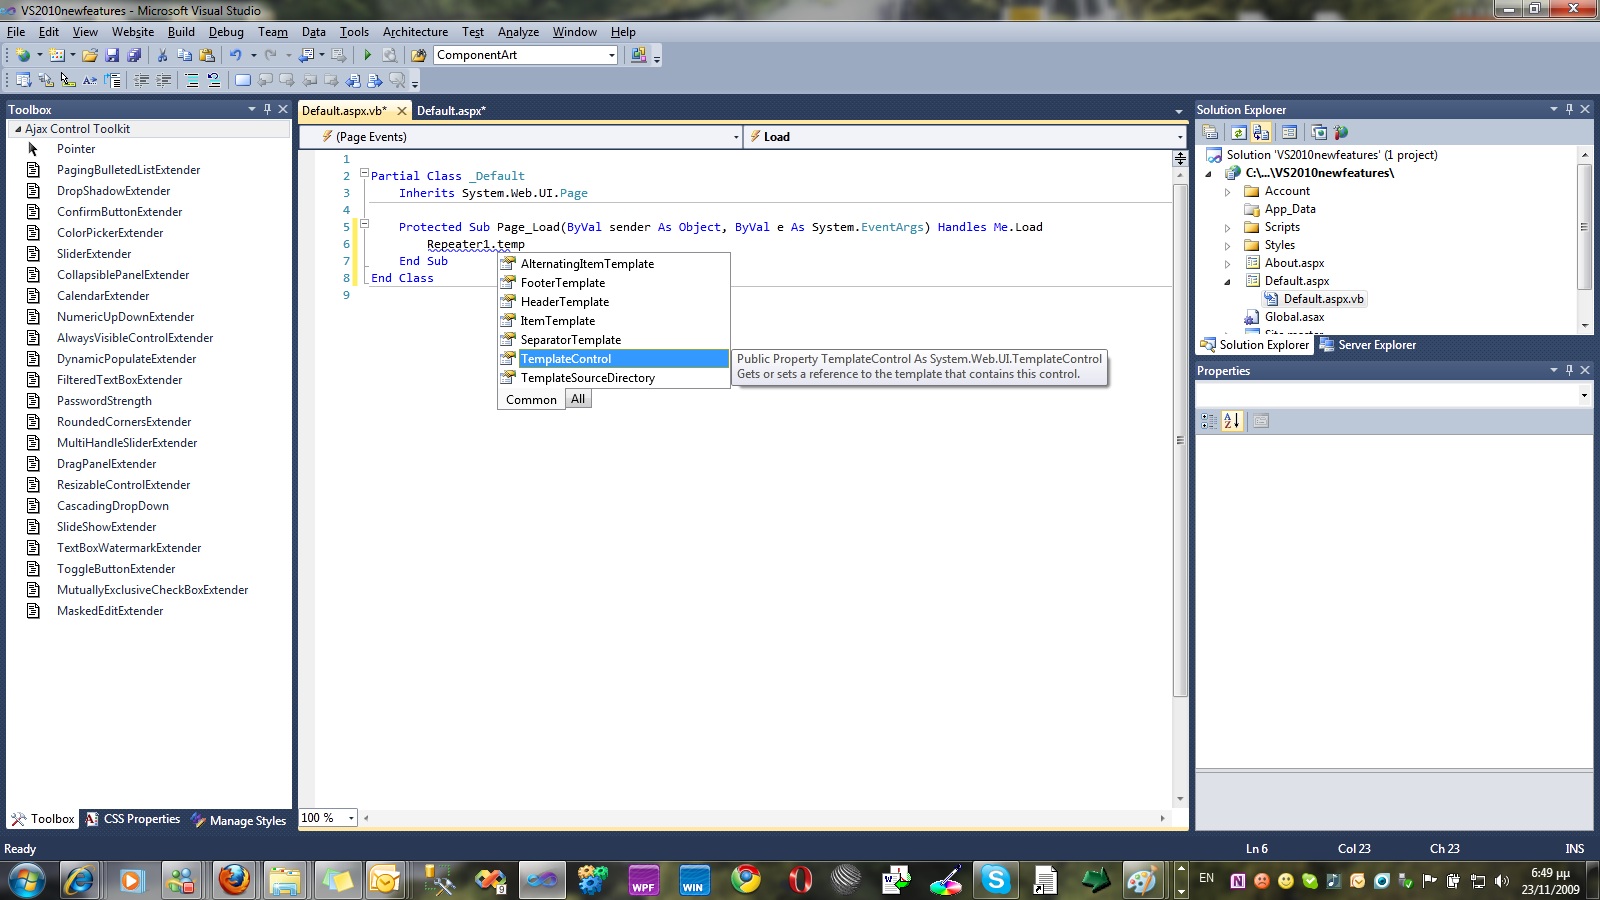Open the Properties object selector dropdown
Viewport: 1600px width, 900px height.
click(x=1584, y=395)
